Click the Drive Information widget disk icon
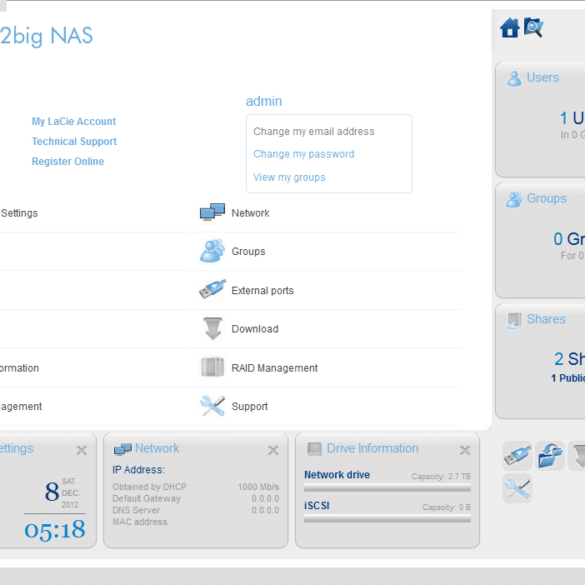 pyautogui.click(x=314, y=449)
